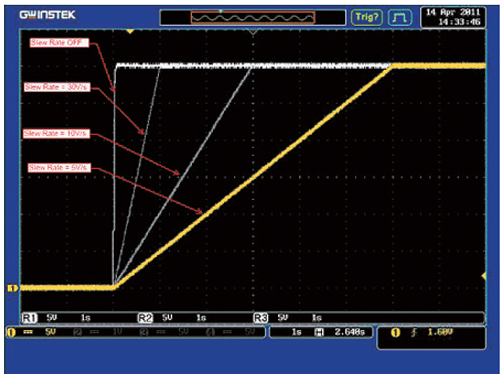Click the Trig? status indicator
Screen dimensions: 503x378
pos(367,17)
